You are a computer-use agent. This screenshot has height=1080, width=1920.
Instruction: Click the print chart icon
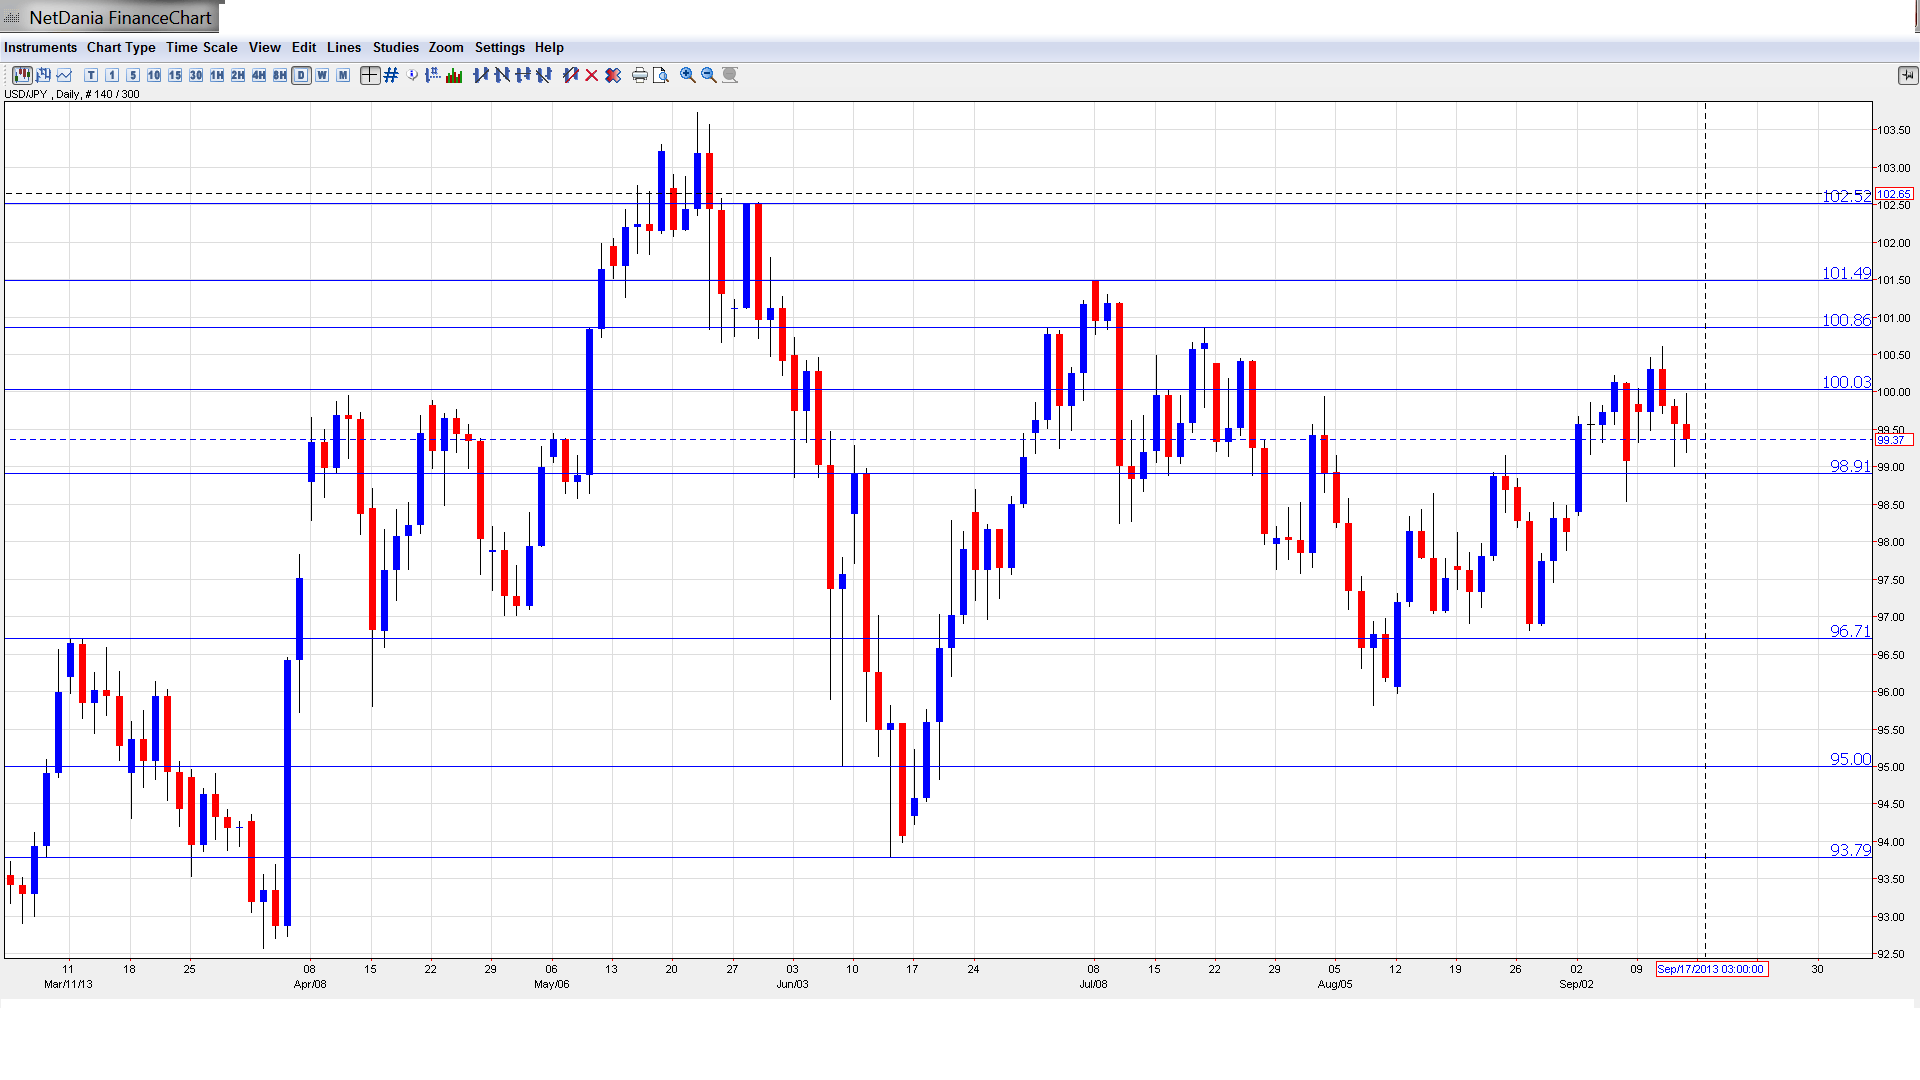[x=640, y=75]
